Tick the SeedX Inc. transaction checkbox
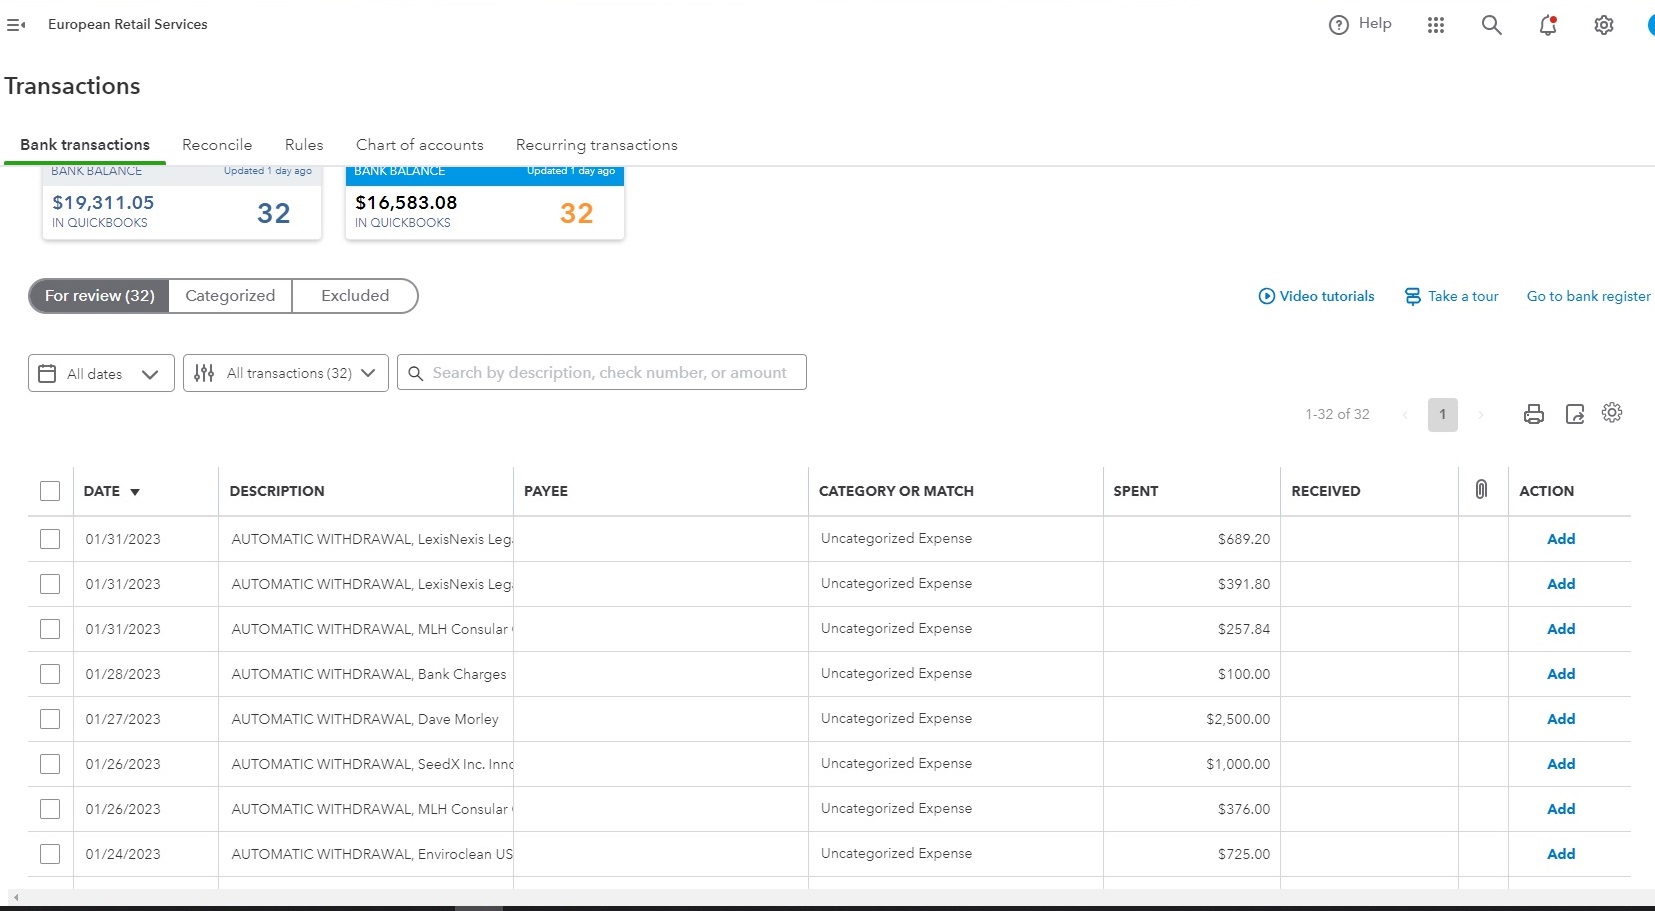 (50, 764)
